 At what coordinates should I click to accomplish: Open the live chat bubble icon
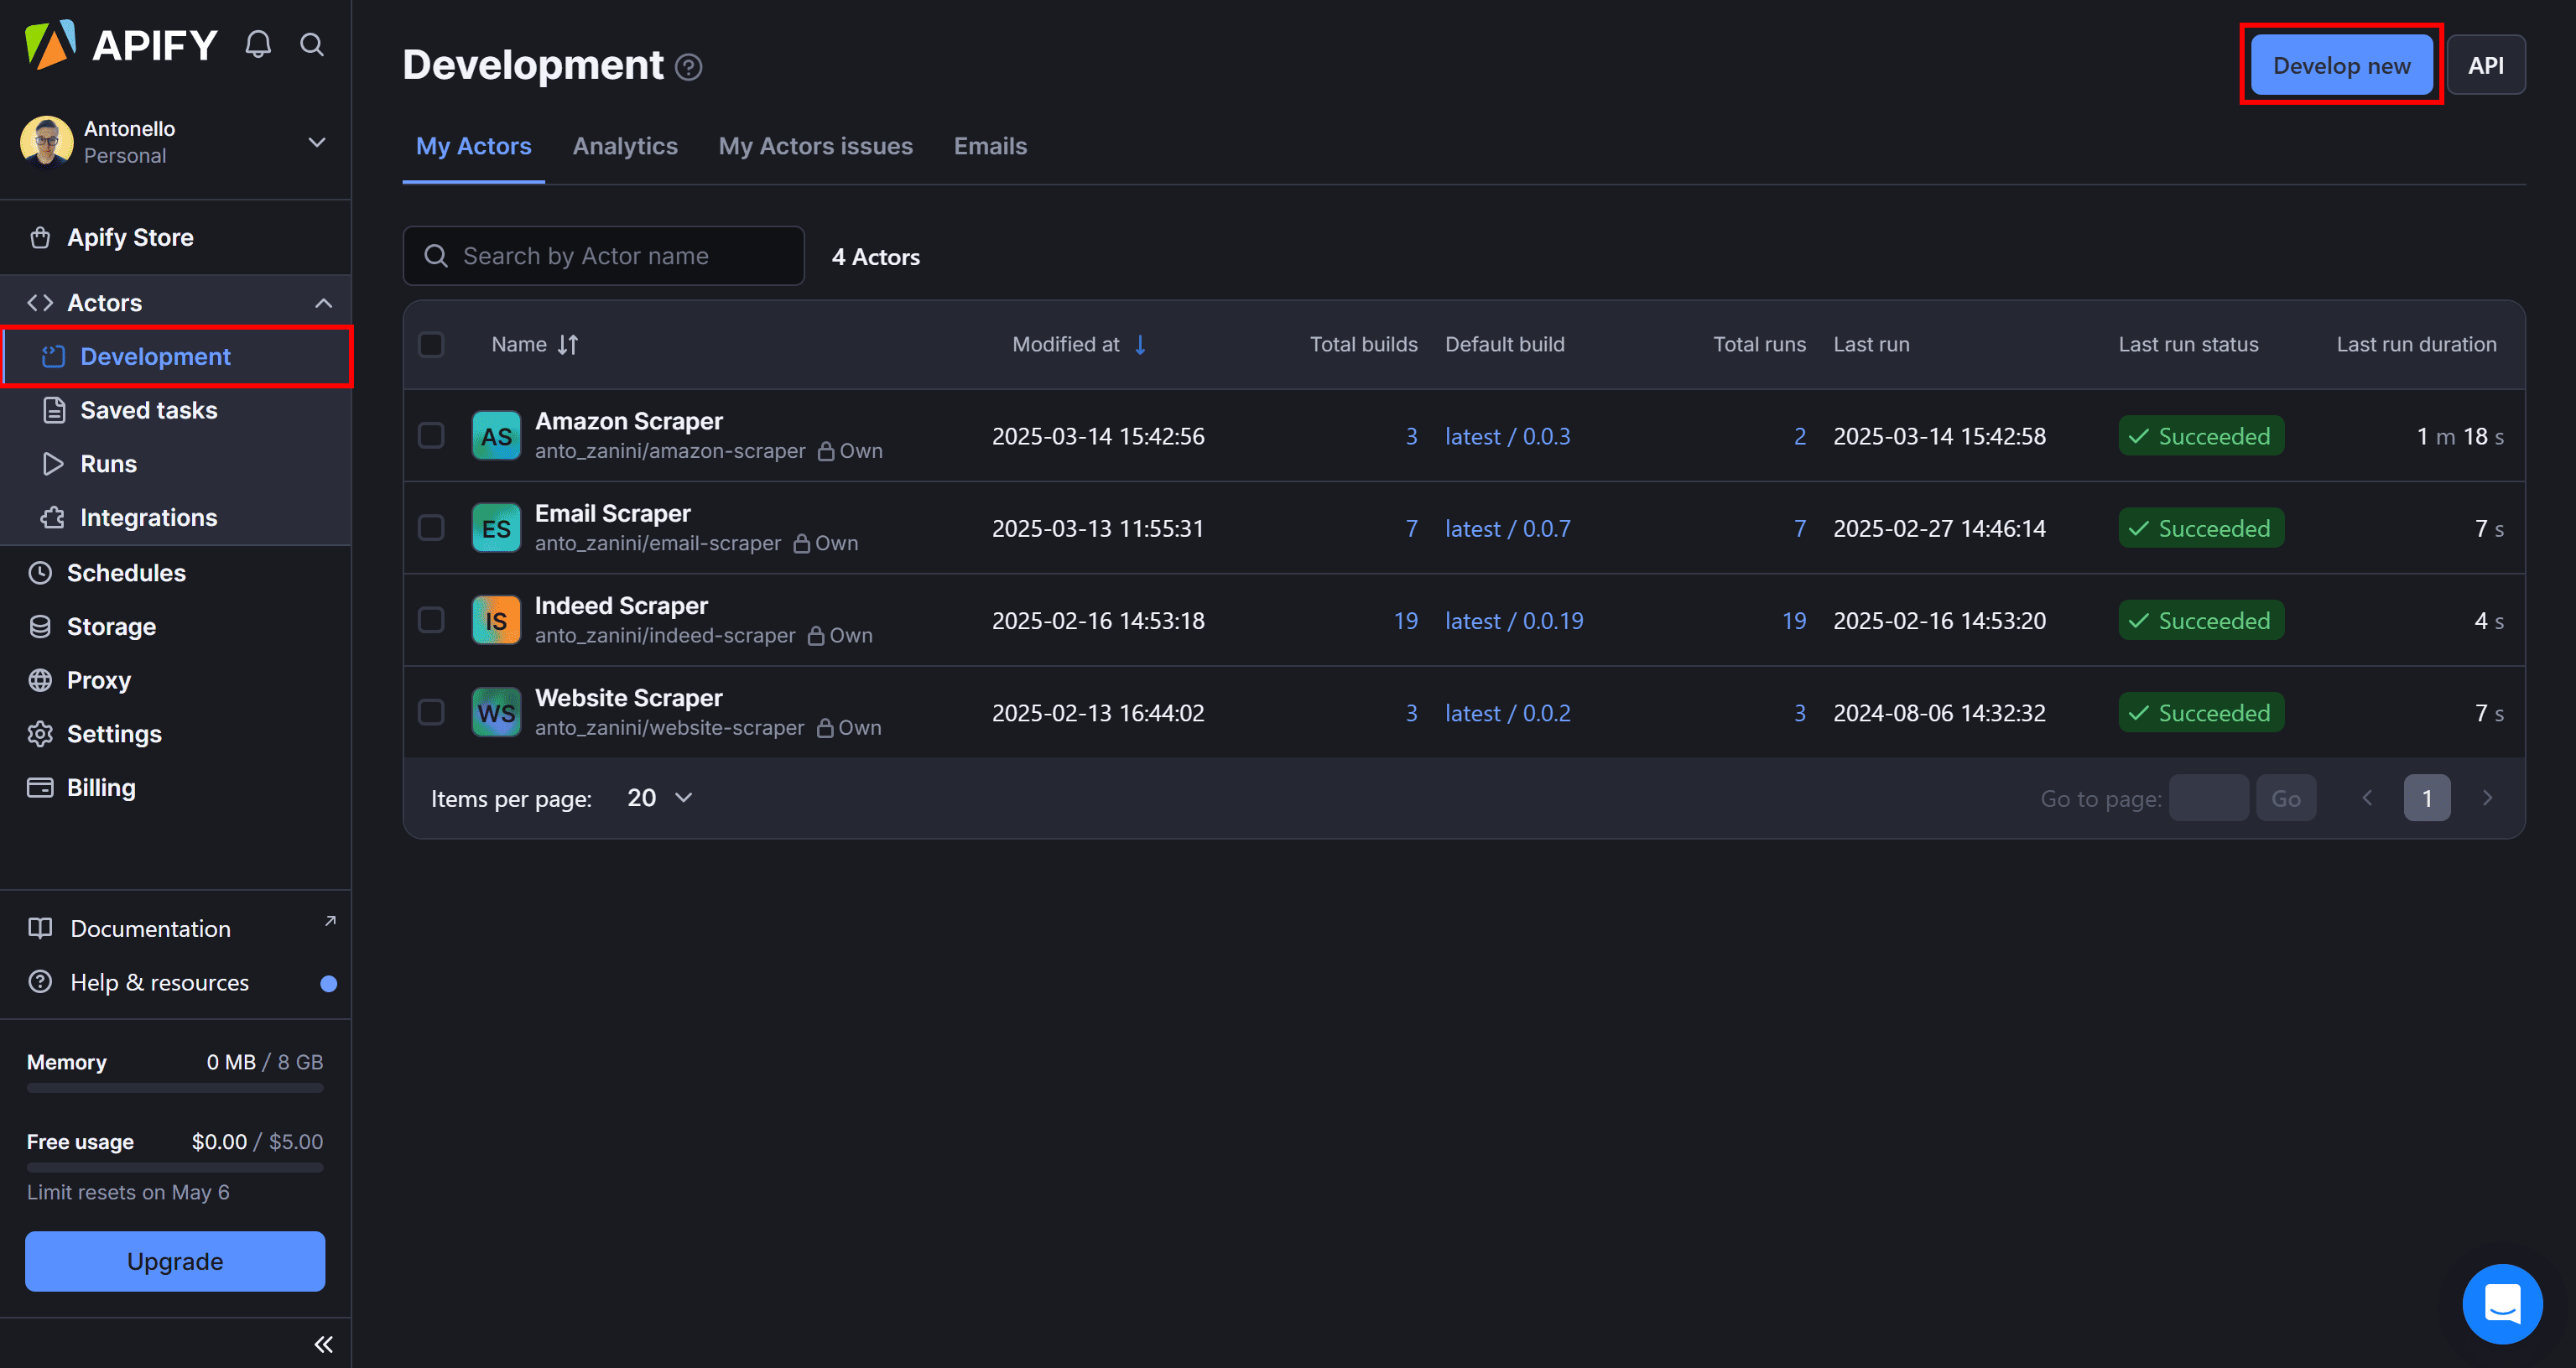pyautogui.click(x=2501, y=1303)
